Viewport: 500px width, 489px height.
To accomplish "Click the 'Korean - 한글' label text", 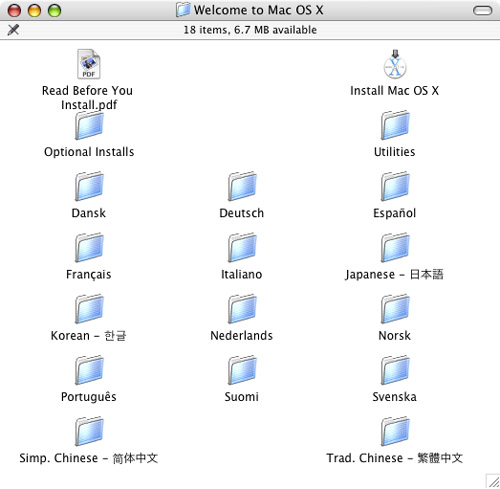I will tap(89, 336).
